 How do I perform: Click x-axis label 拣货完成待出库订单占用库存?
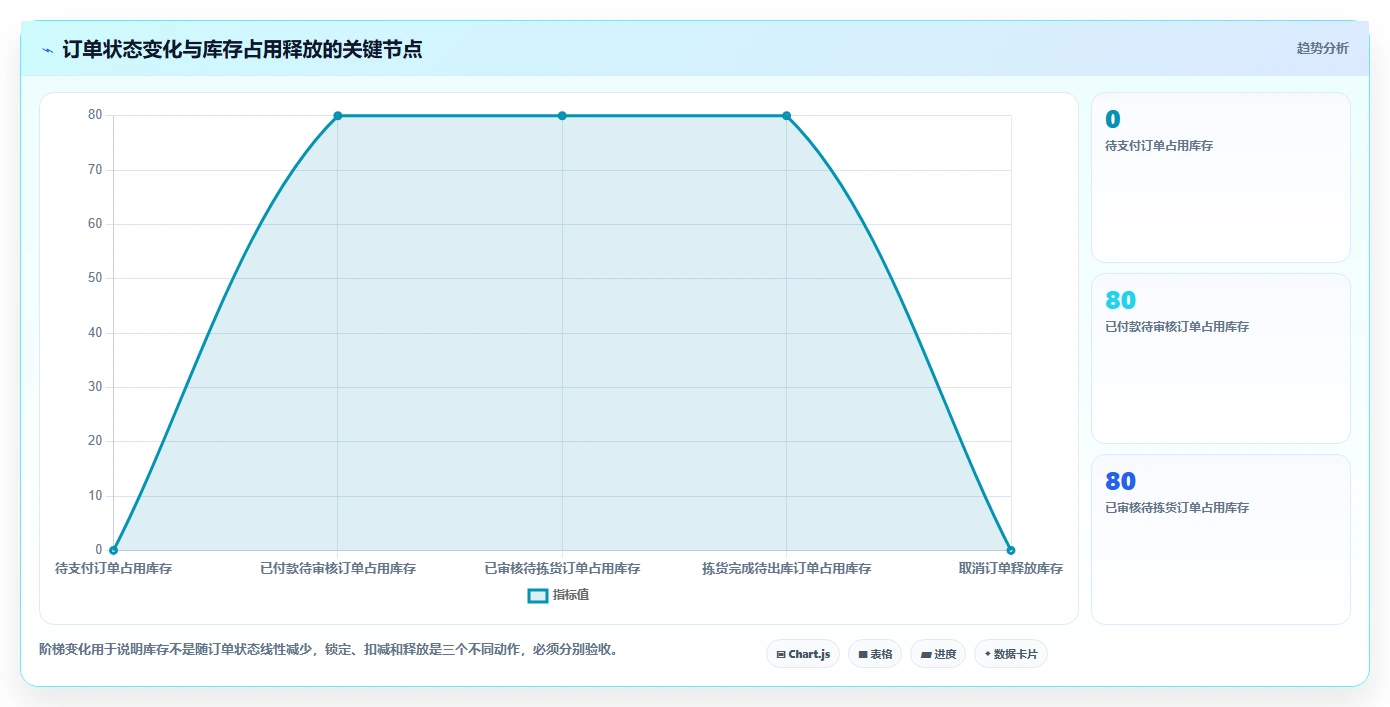click(787, 568)
